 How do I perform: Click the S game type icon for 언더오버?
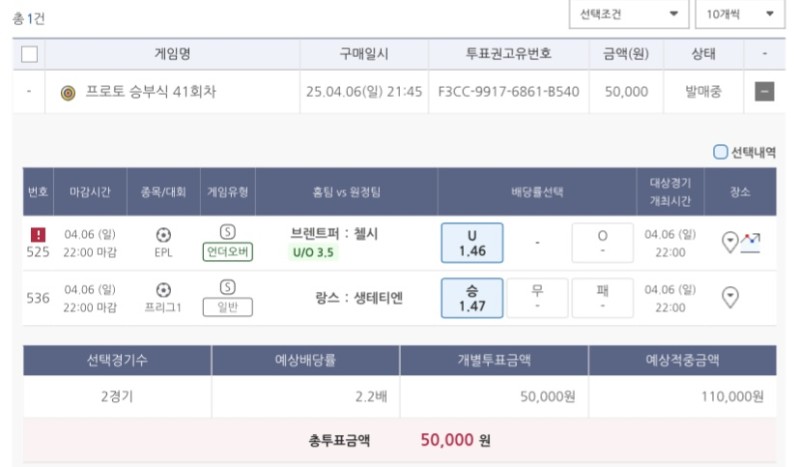point(228,232)
